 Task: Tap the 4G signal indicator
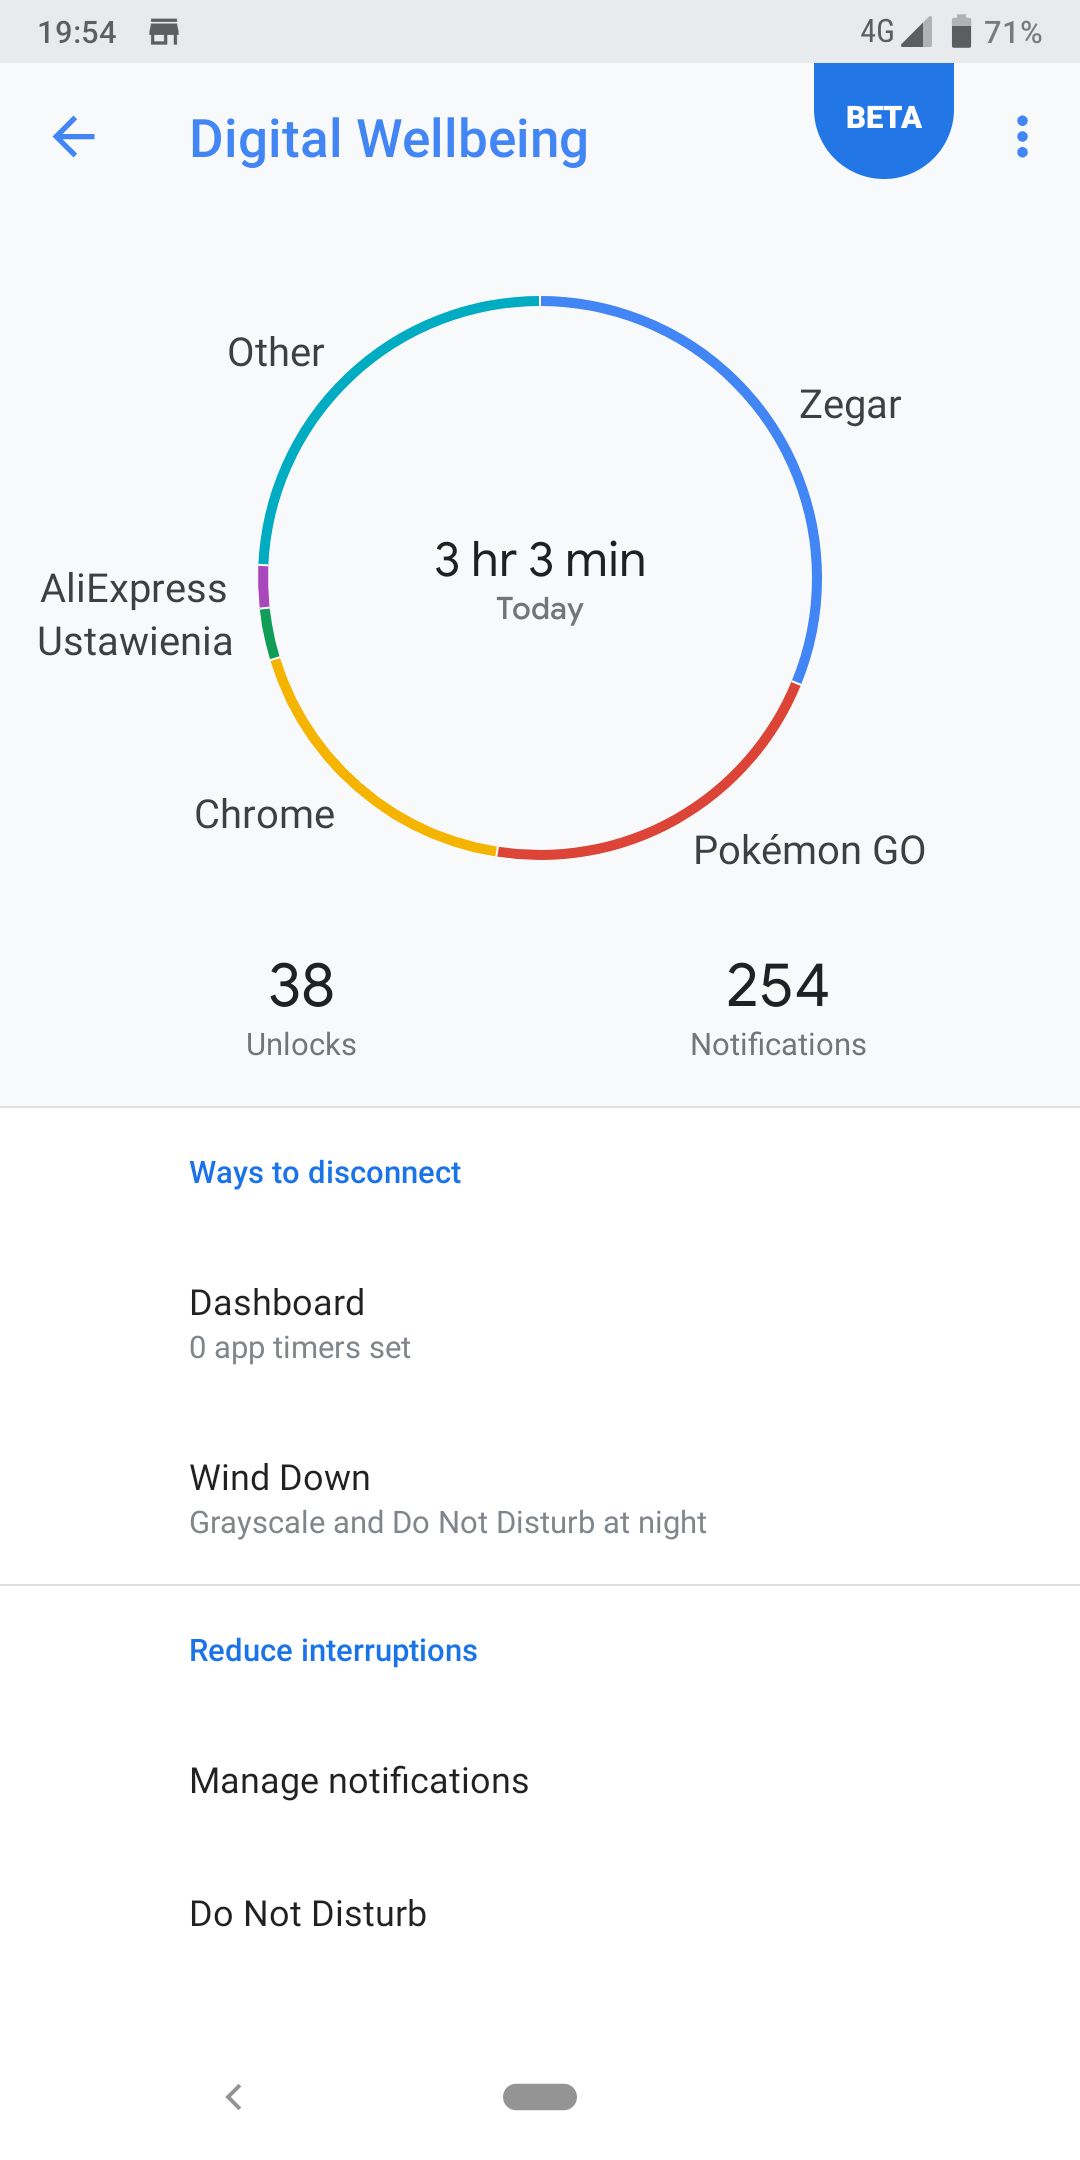[x=896, y=31]
